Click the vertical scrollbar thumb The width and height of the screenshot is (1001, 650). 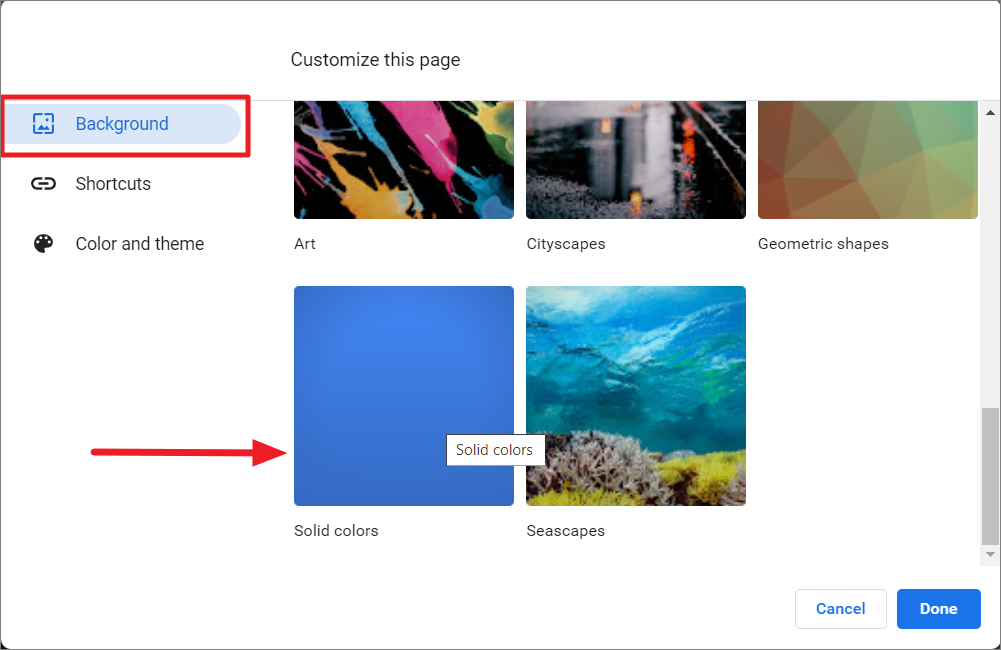[x=990, y=476]
